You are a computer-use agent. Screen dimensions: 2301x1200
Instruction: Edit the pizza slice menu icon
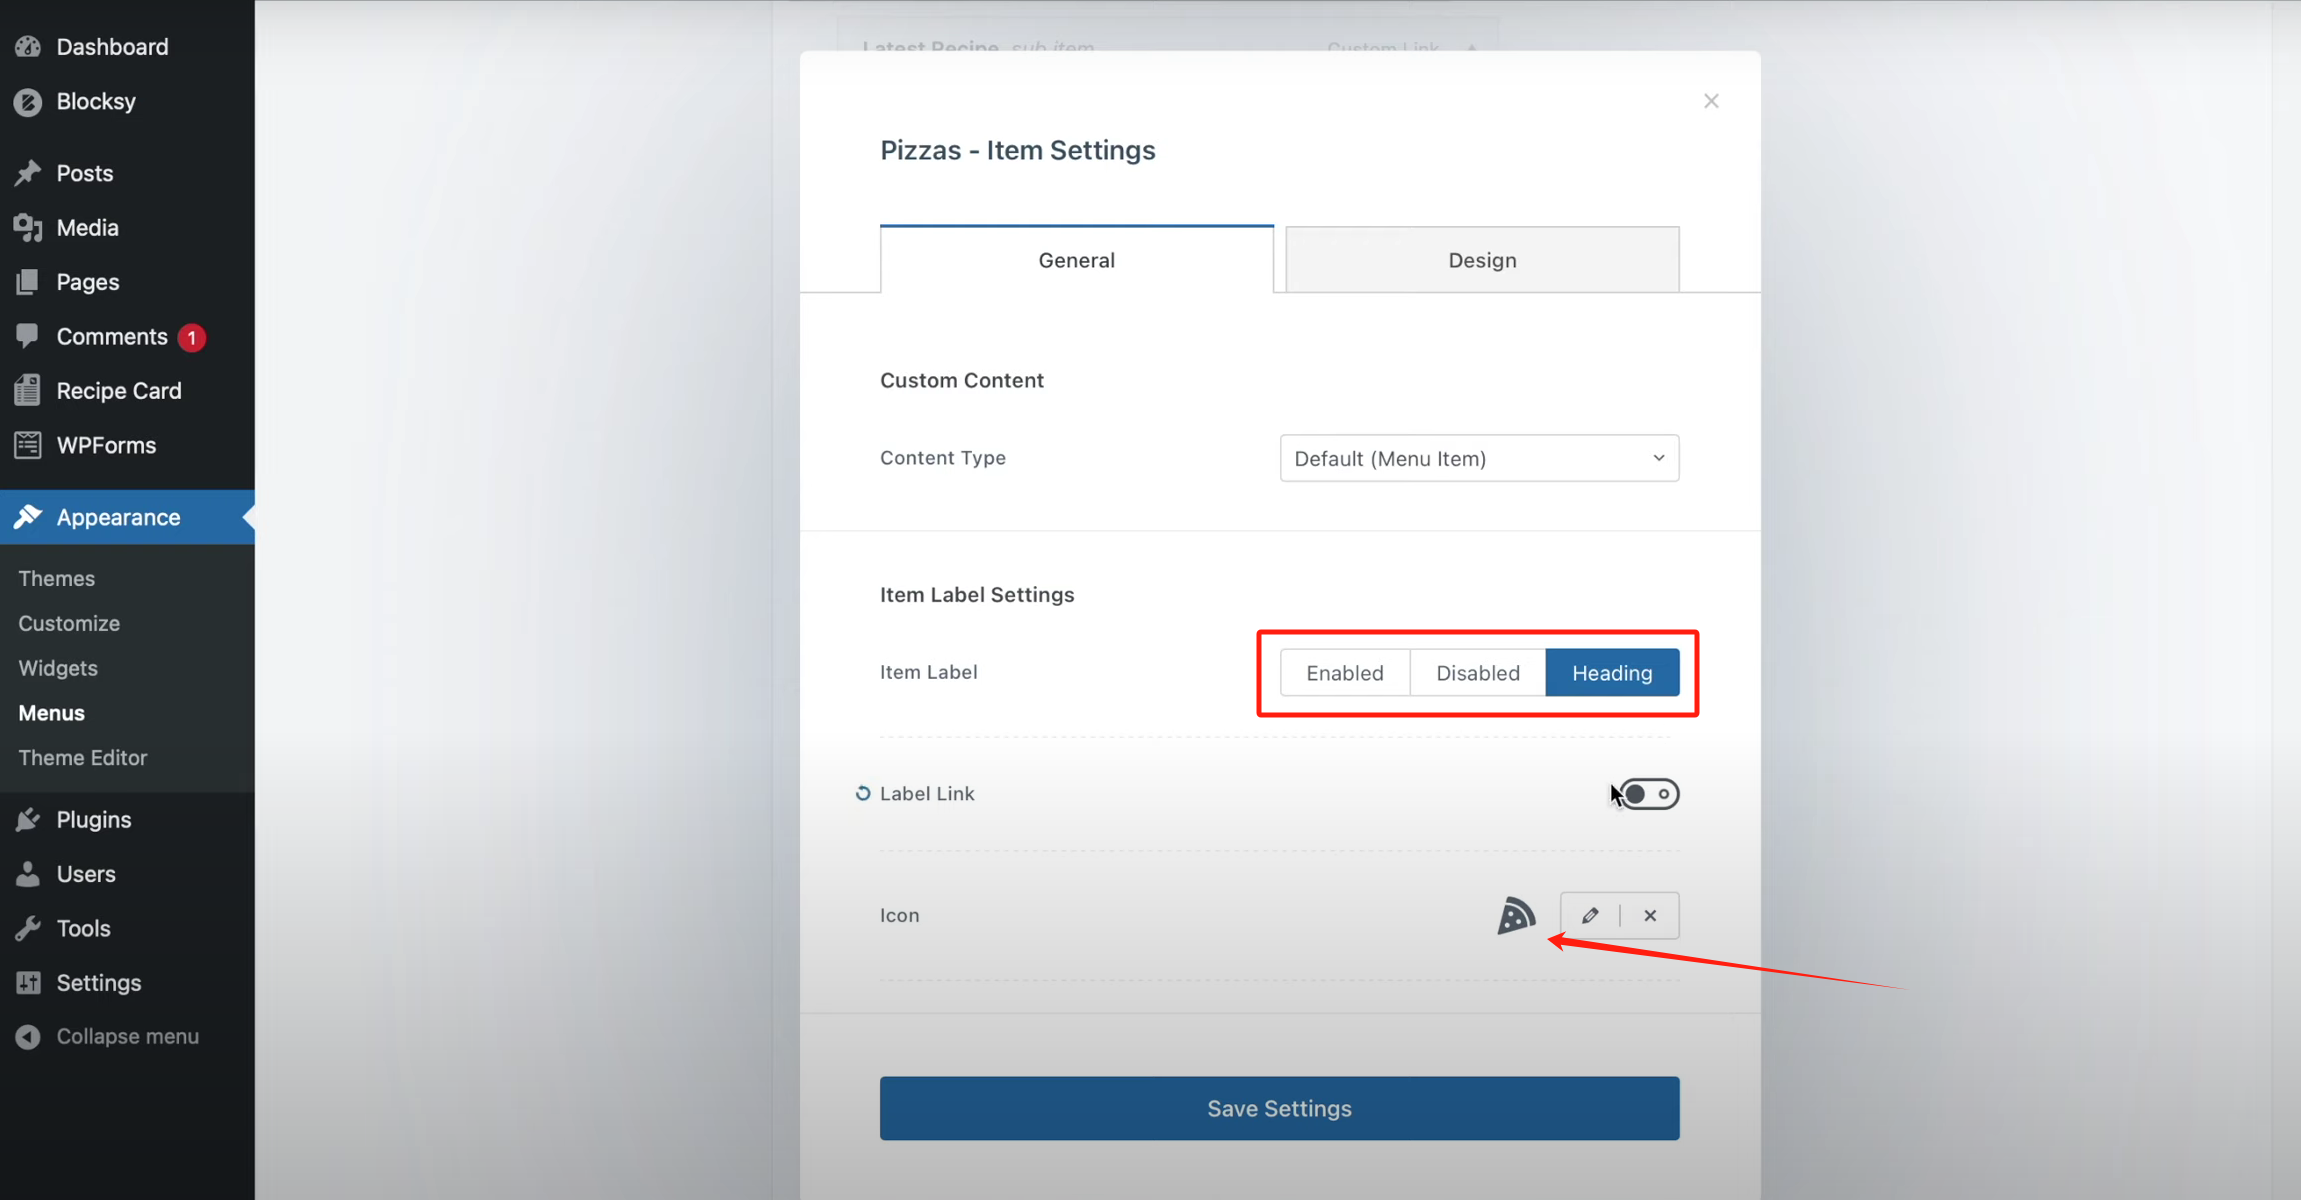(x=1590, y=915)
